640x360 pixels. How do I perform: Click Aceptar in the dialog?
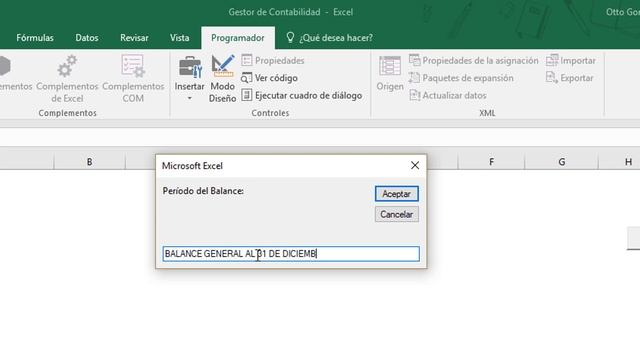pyautogui.click(x=396, y=194)
